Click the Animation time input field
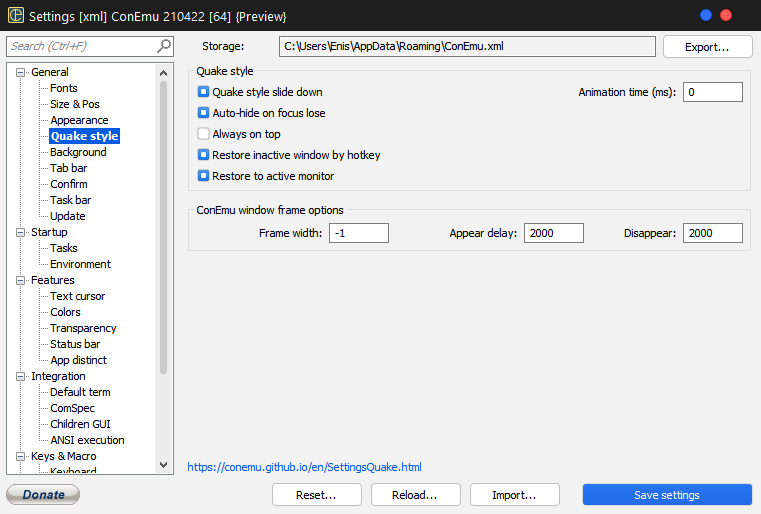Image resolution: width=761 pixels, height=514 pixels. (712, 92)
